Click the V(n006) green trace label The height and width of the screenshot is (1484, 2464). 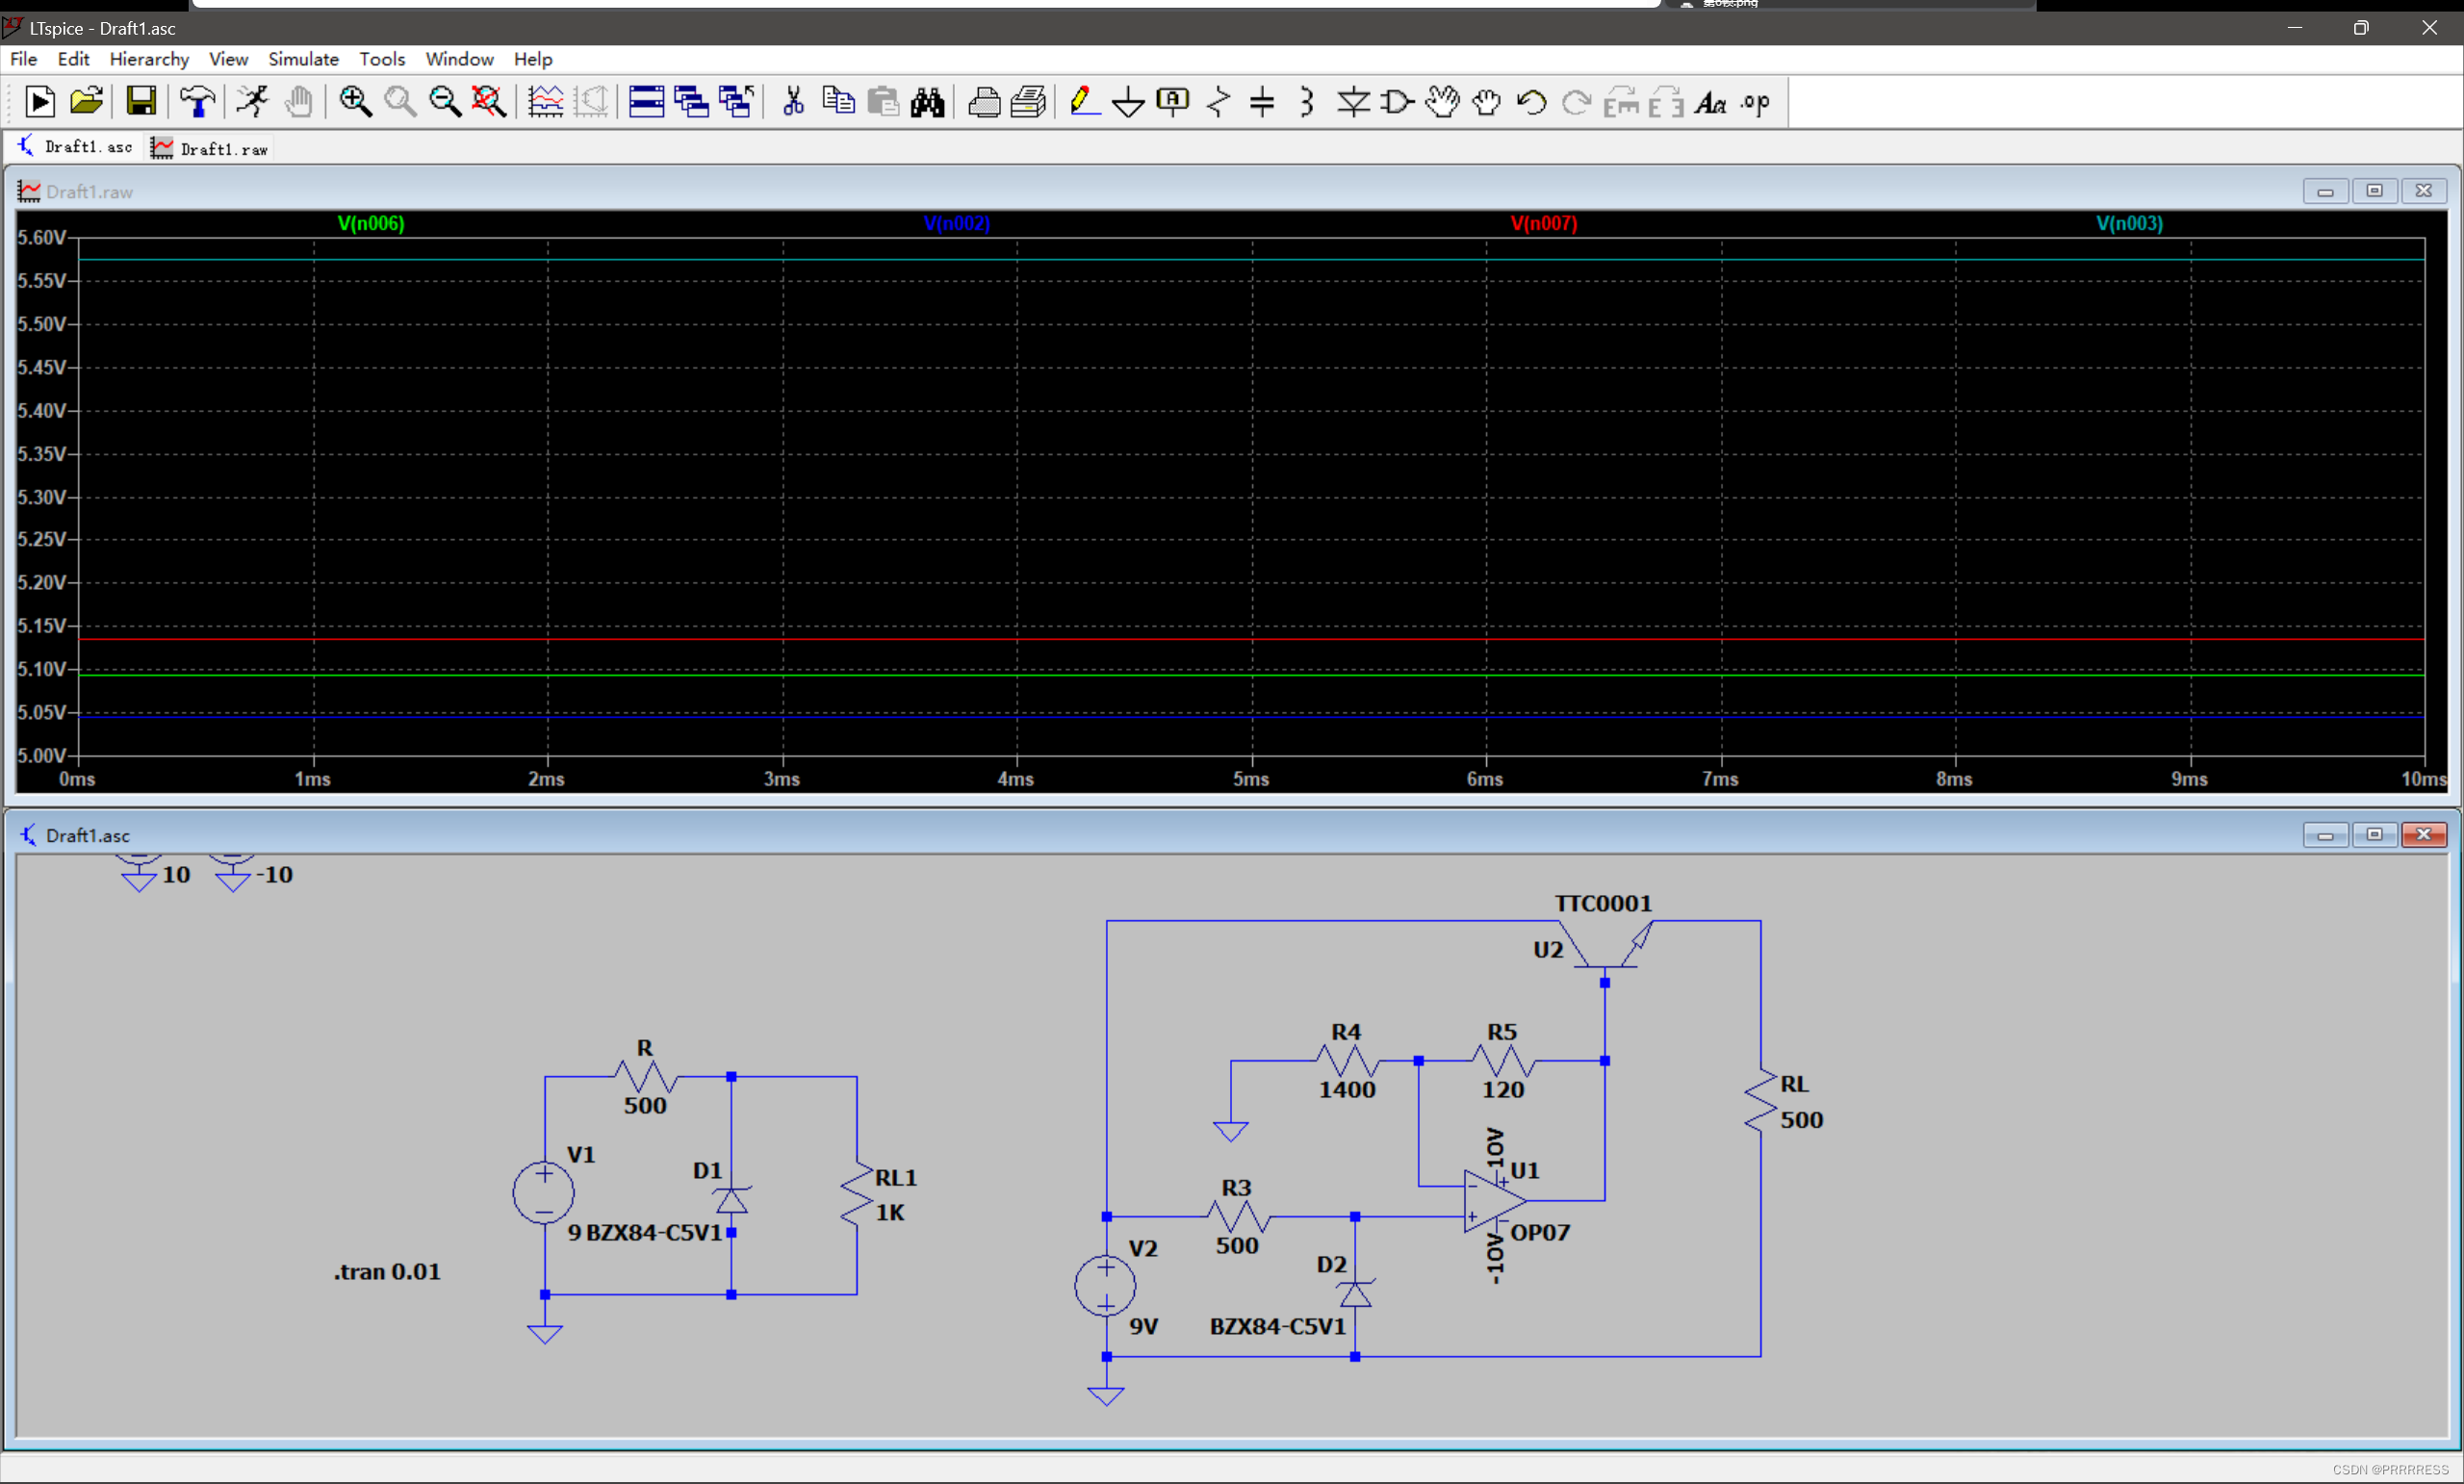click(371, 223)
